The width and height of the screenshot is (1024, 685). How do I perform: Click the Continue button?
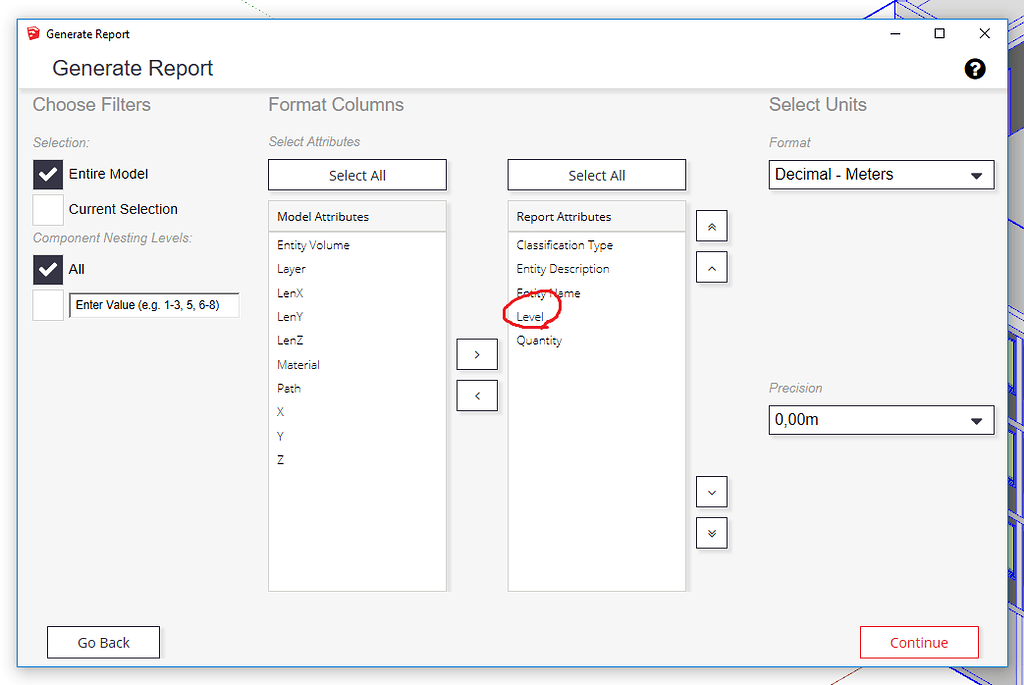pyautogui.click(x=919, y=642)
